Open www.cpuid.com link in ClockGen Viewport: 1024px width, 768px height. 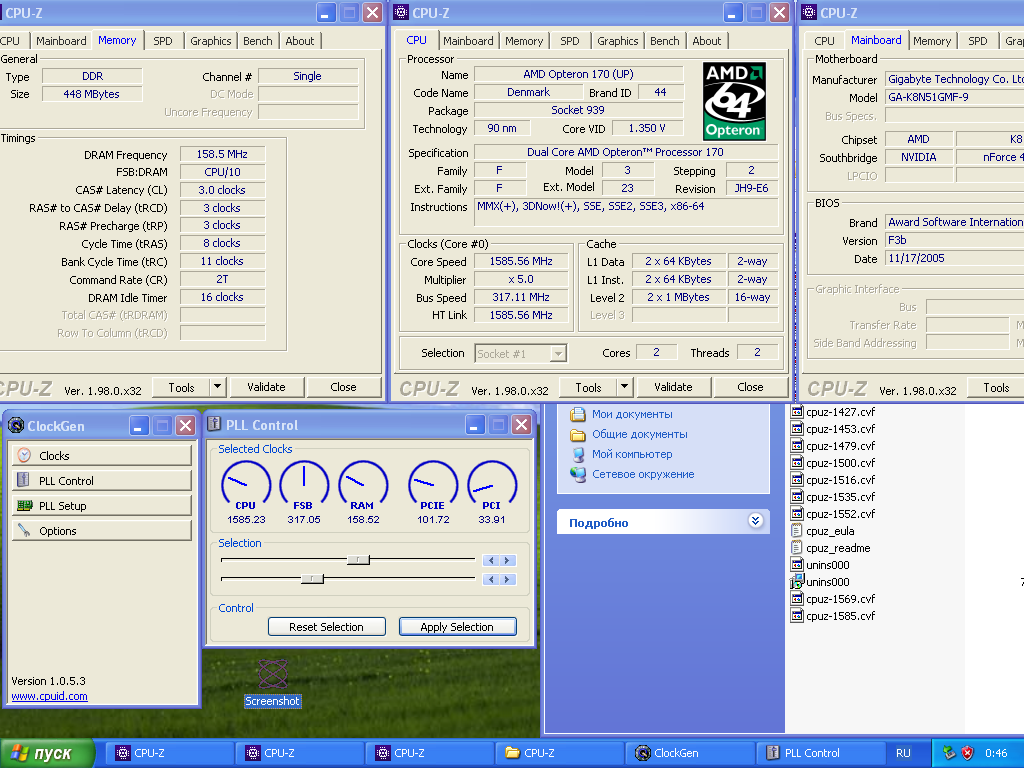click(x=49, y=696)
